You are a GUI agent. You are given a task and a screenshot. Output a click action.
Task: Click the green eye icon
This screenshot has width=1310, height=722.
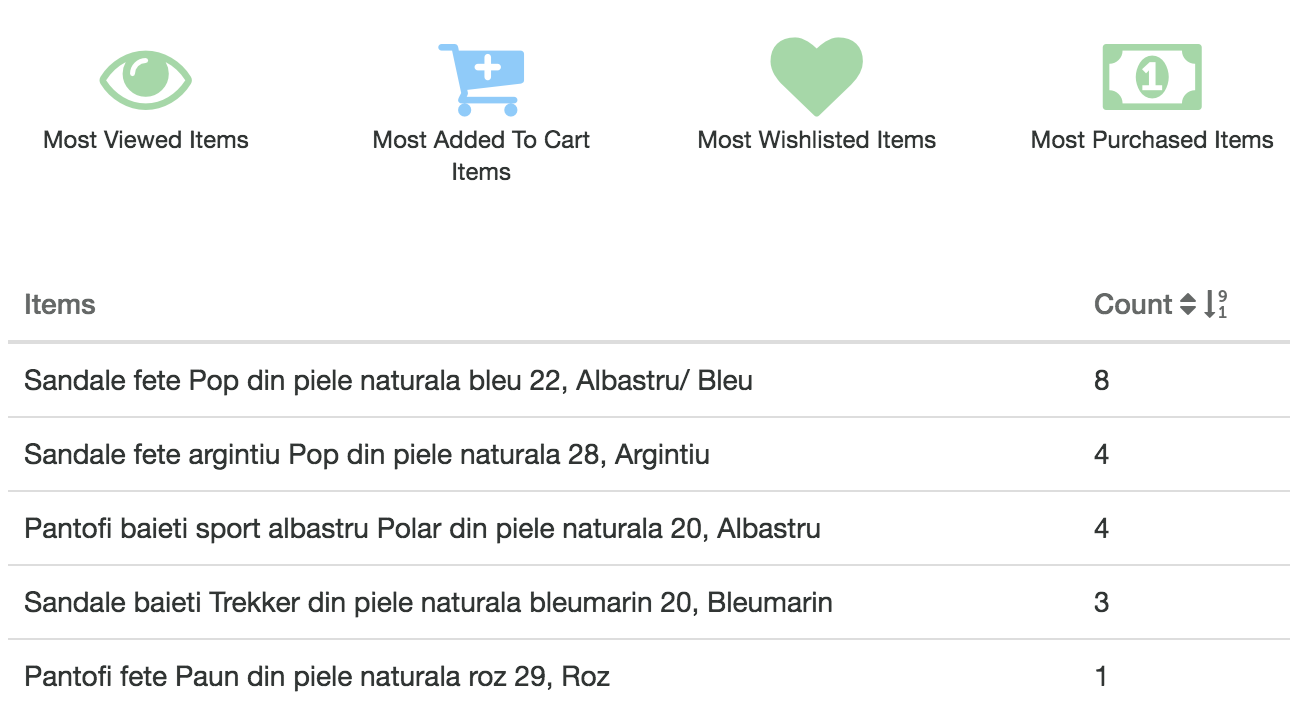click(x=146, y=78)
